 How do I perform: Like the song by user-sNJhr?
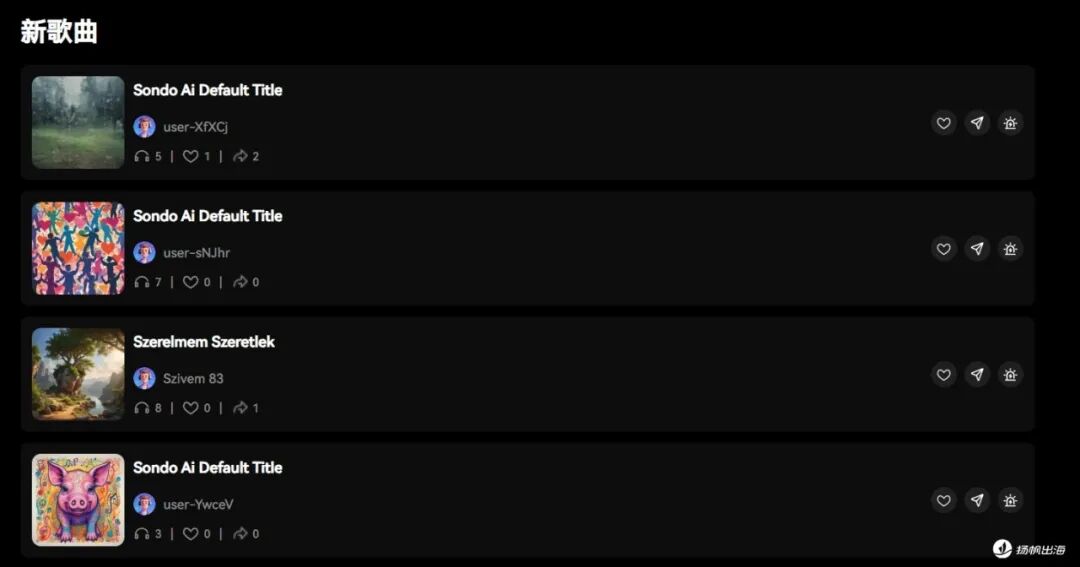944,249
